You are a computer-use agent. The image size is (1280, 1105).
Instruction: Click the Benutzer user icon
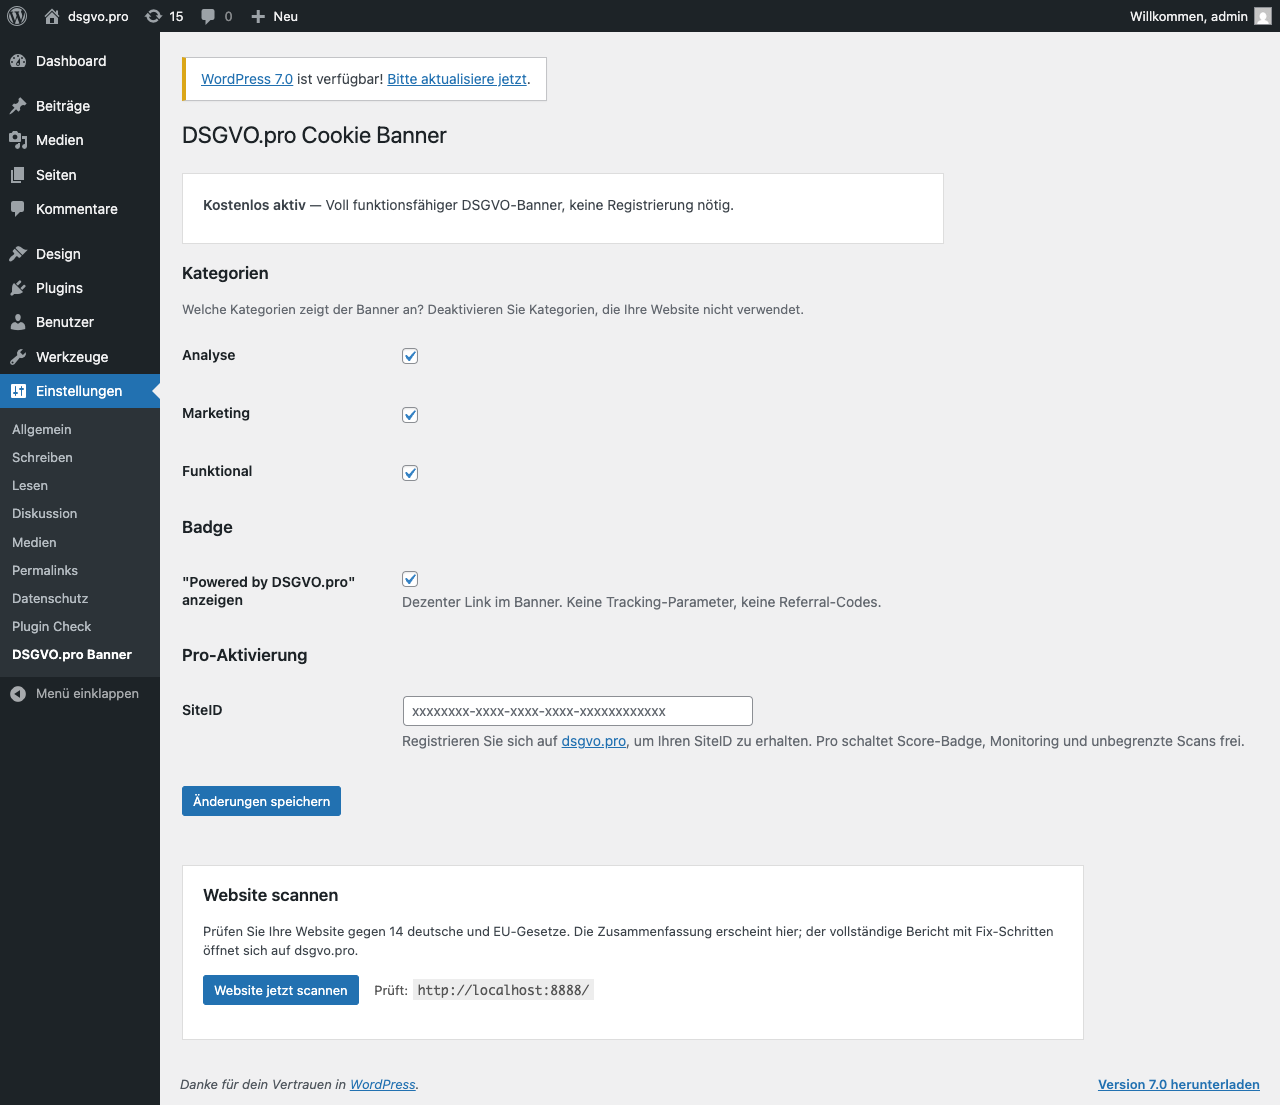pos(18,322)
